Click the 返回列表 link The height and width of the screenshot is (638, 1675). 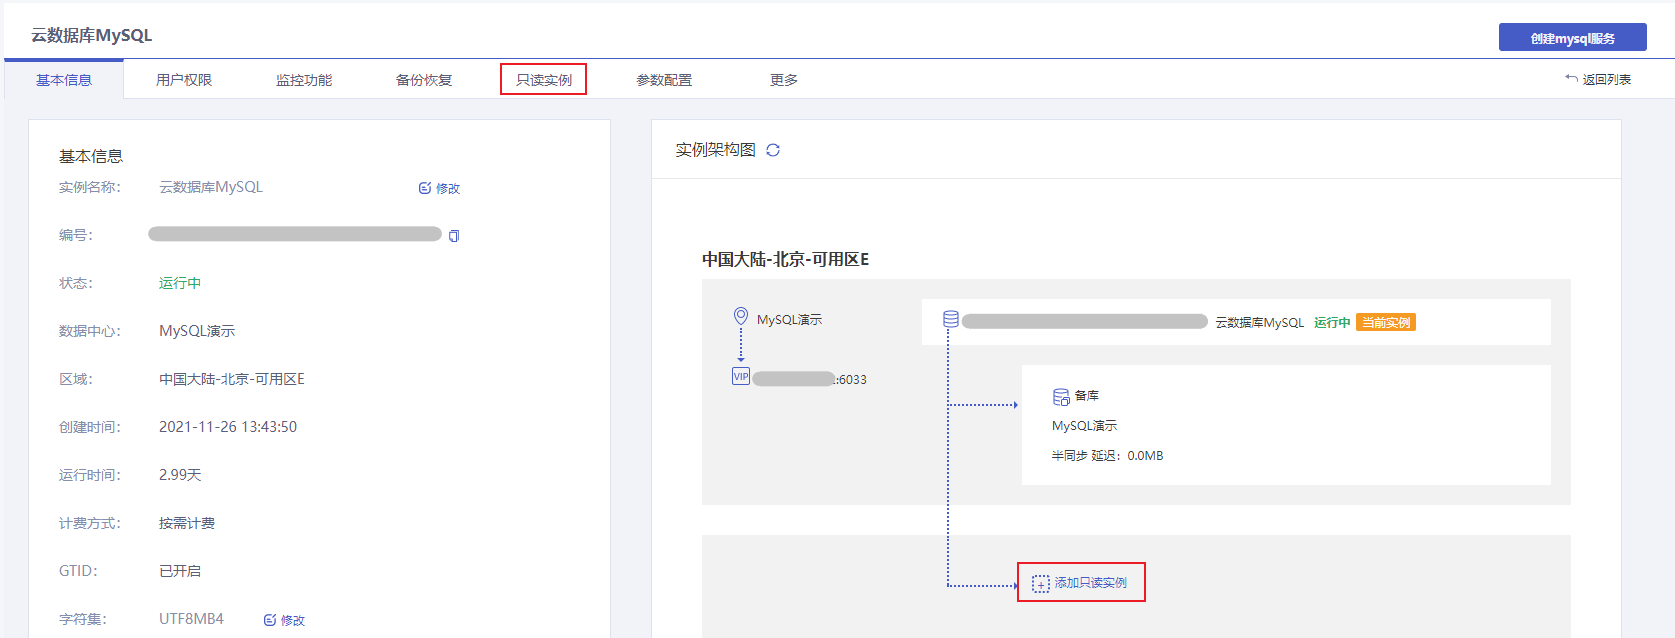point(1607,80)
